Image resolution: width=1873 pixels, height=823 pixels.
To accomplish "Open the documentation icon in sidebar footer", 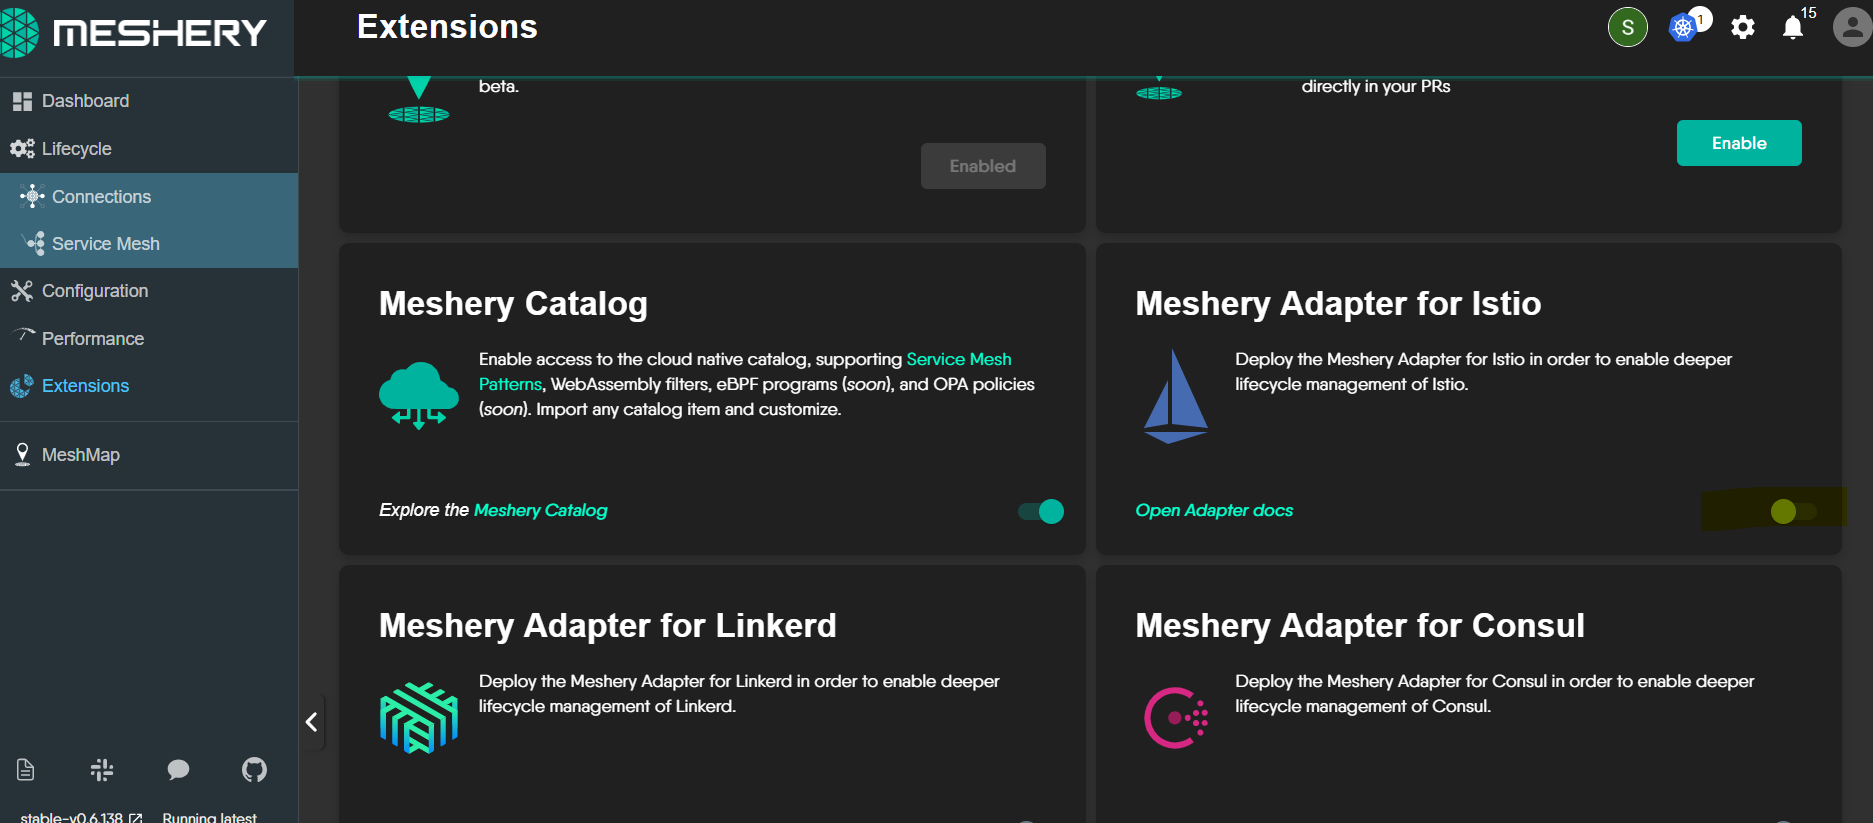I will point(26,769).
